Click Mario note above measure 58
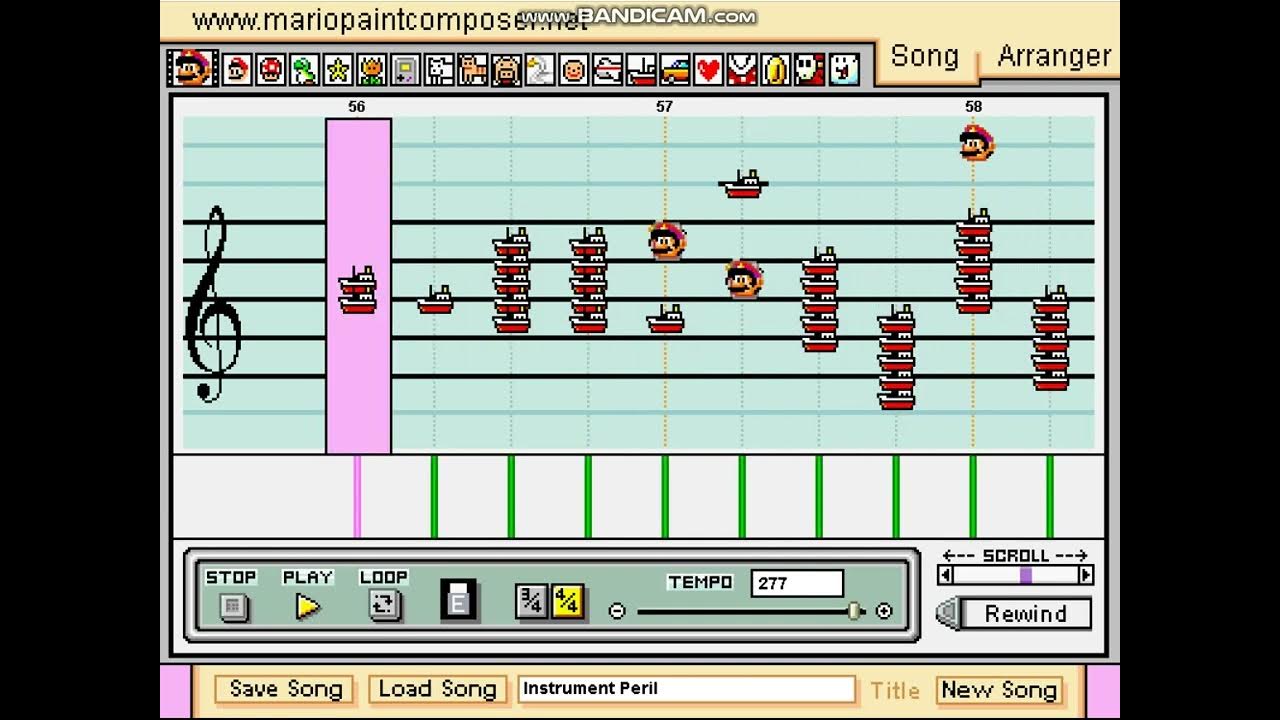Viewport: 1280px width, 720px height. pyautogui.click(x=976, y=143)
